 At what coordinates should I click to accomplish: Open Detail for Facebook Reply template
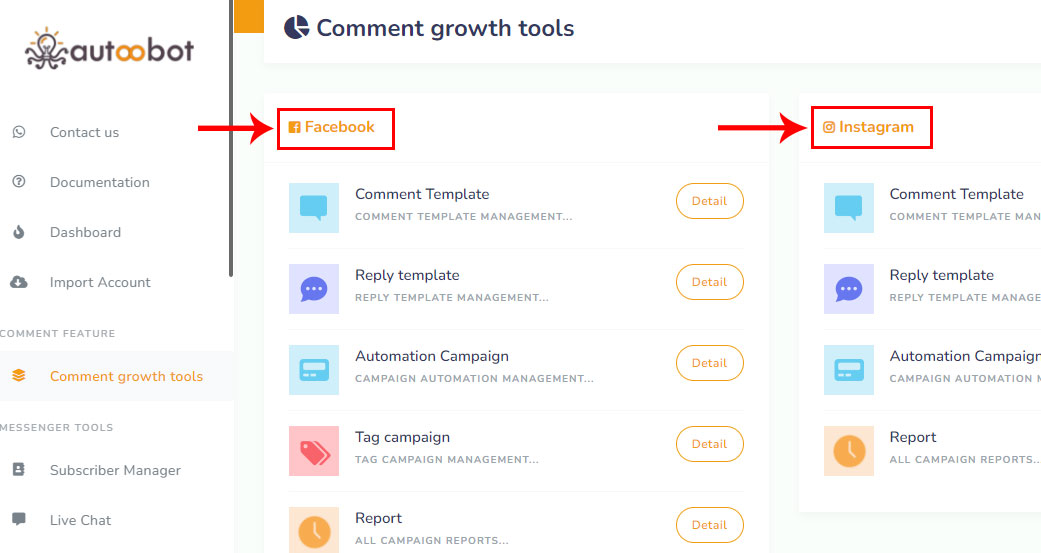click(709, 282)
